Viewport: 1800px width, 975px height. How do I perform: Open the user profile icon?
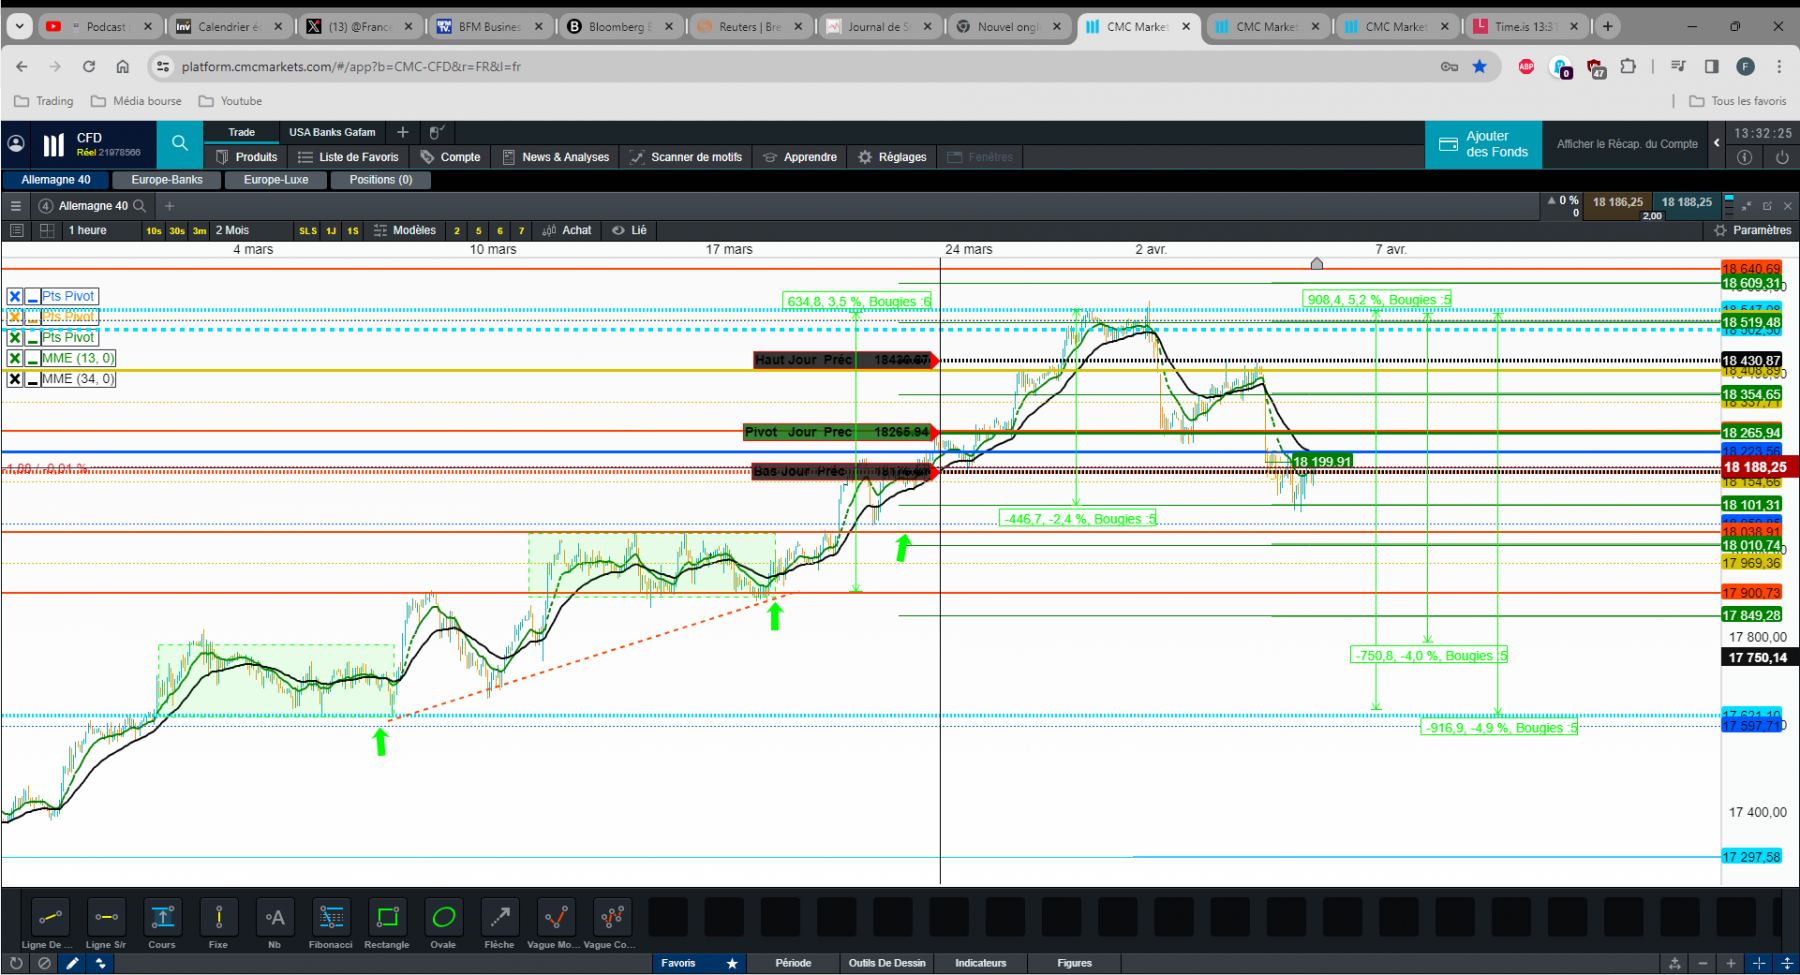pyautogui.click(x=16, y=144)
